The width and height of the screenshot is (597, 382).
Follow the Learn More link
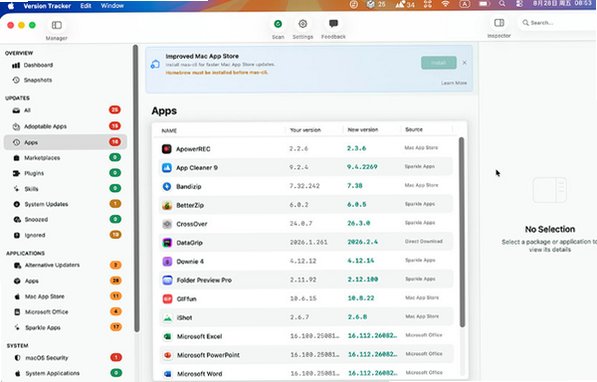point(454,83)
